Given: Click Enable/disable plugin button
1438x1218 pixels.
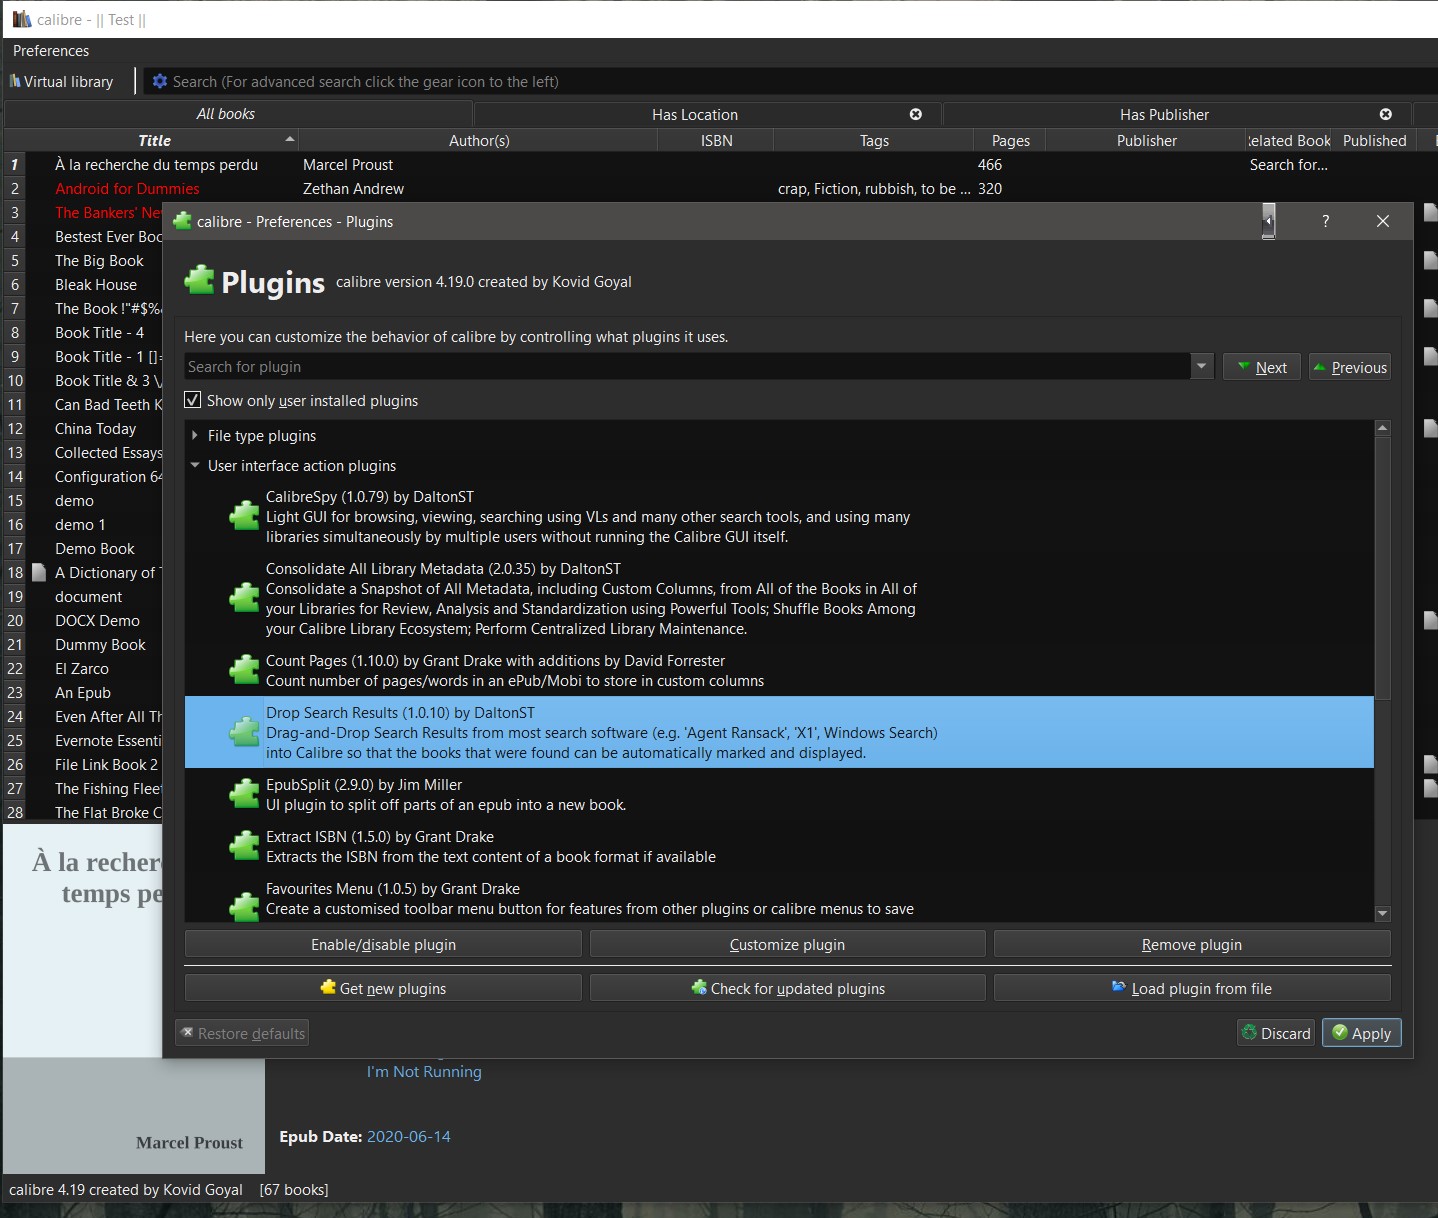Looking at the screenshot, I should [383, 944].
